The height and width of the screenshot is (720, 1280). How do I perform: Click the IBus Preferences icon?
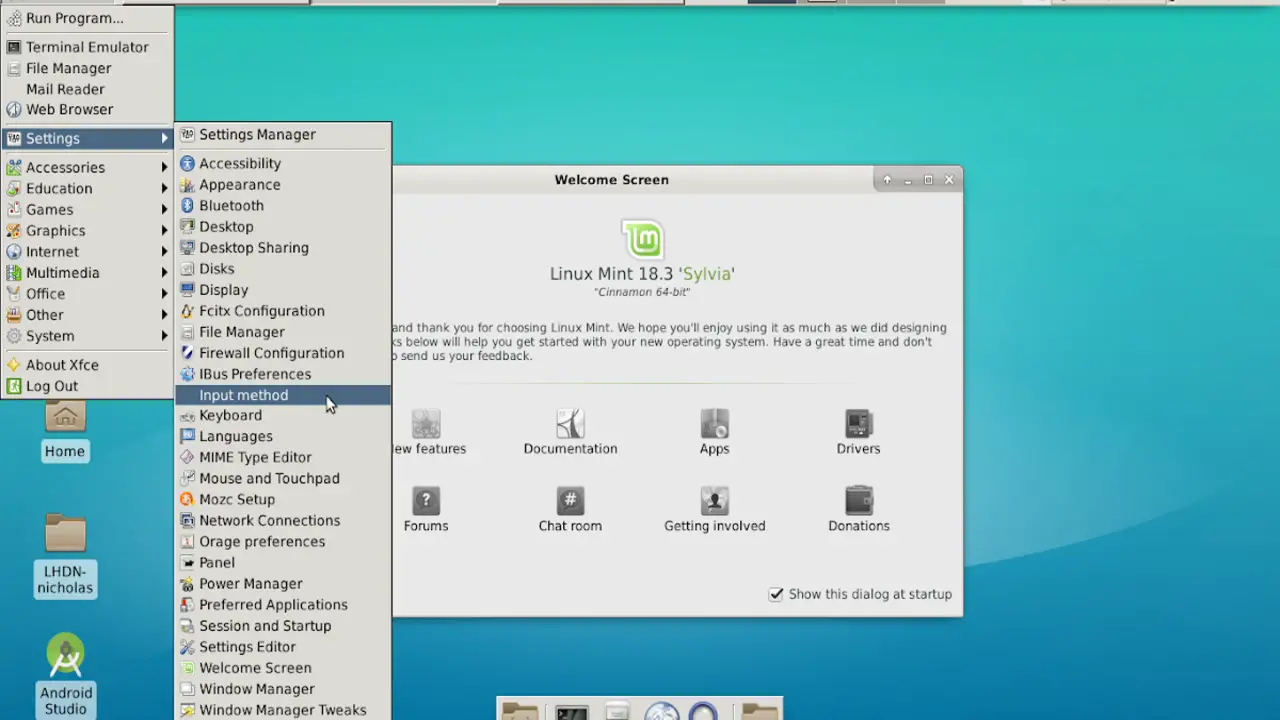coord(187,373)
